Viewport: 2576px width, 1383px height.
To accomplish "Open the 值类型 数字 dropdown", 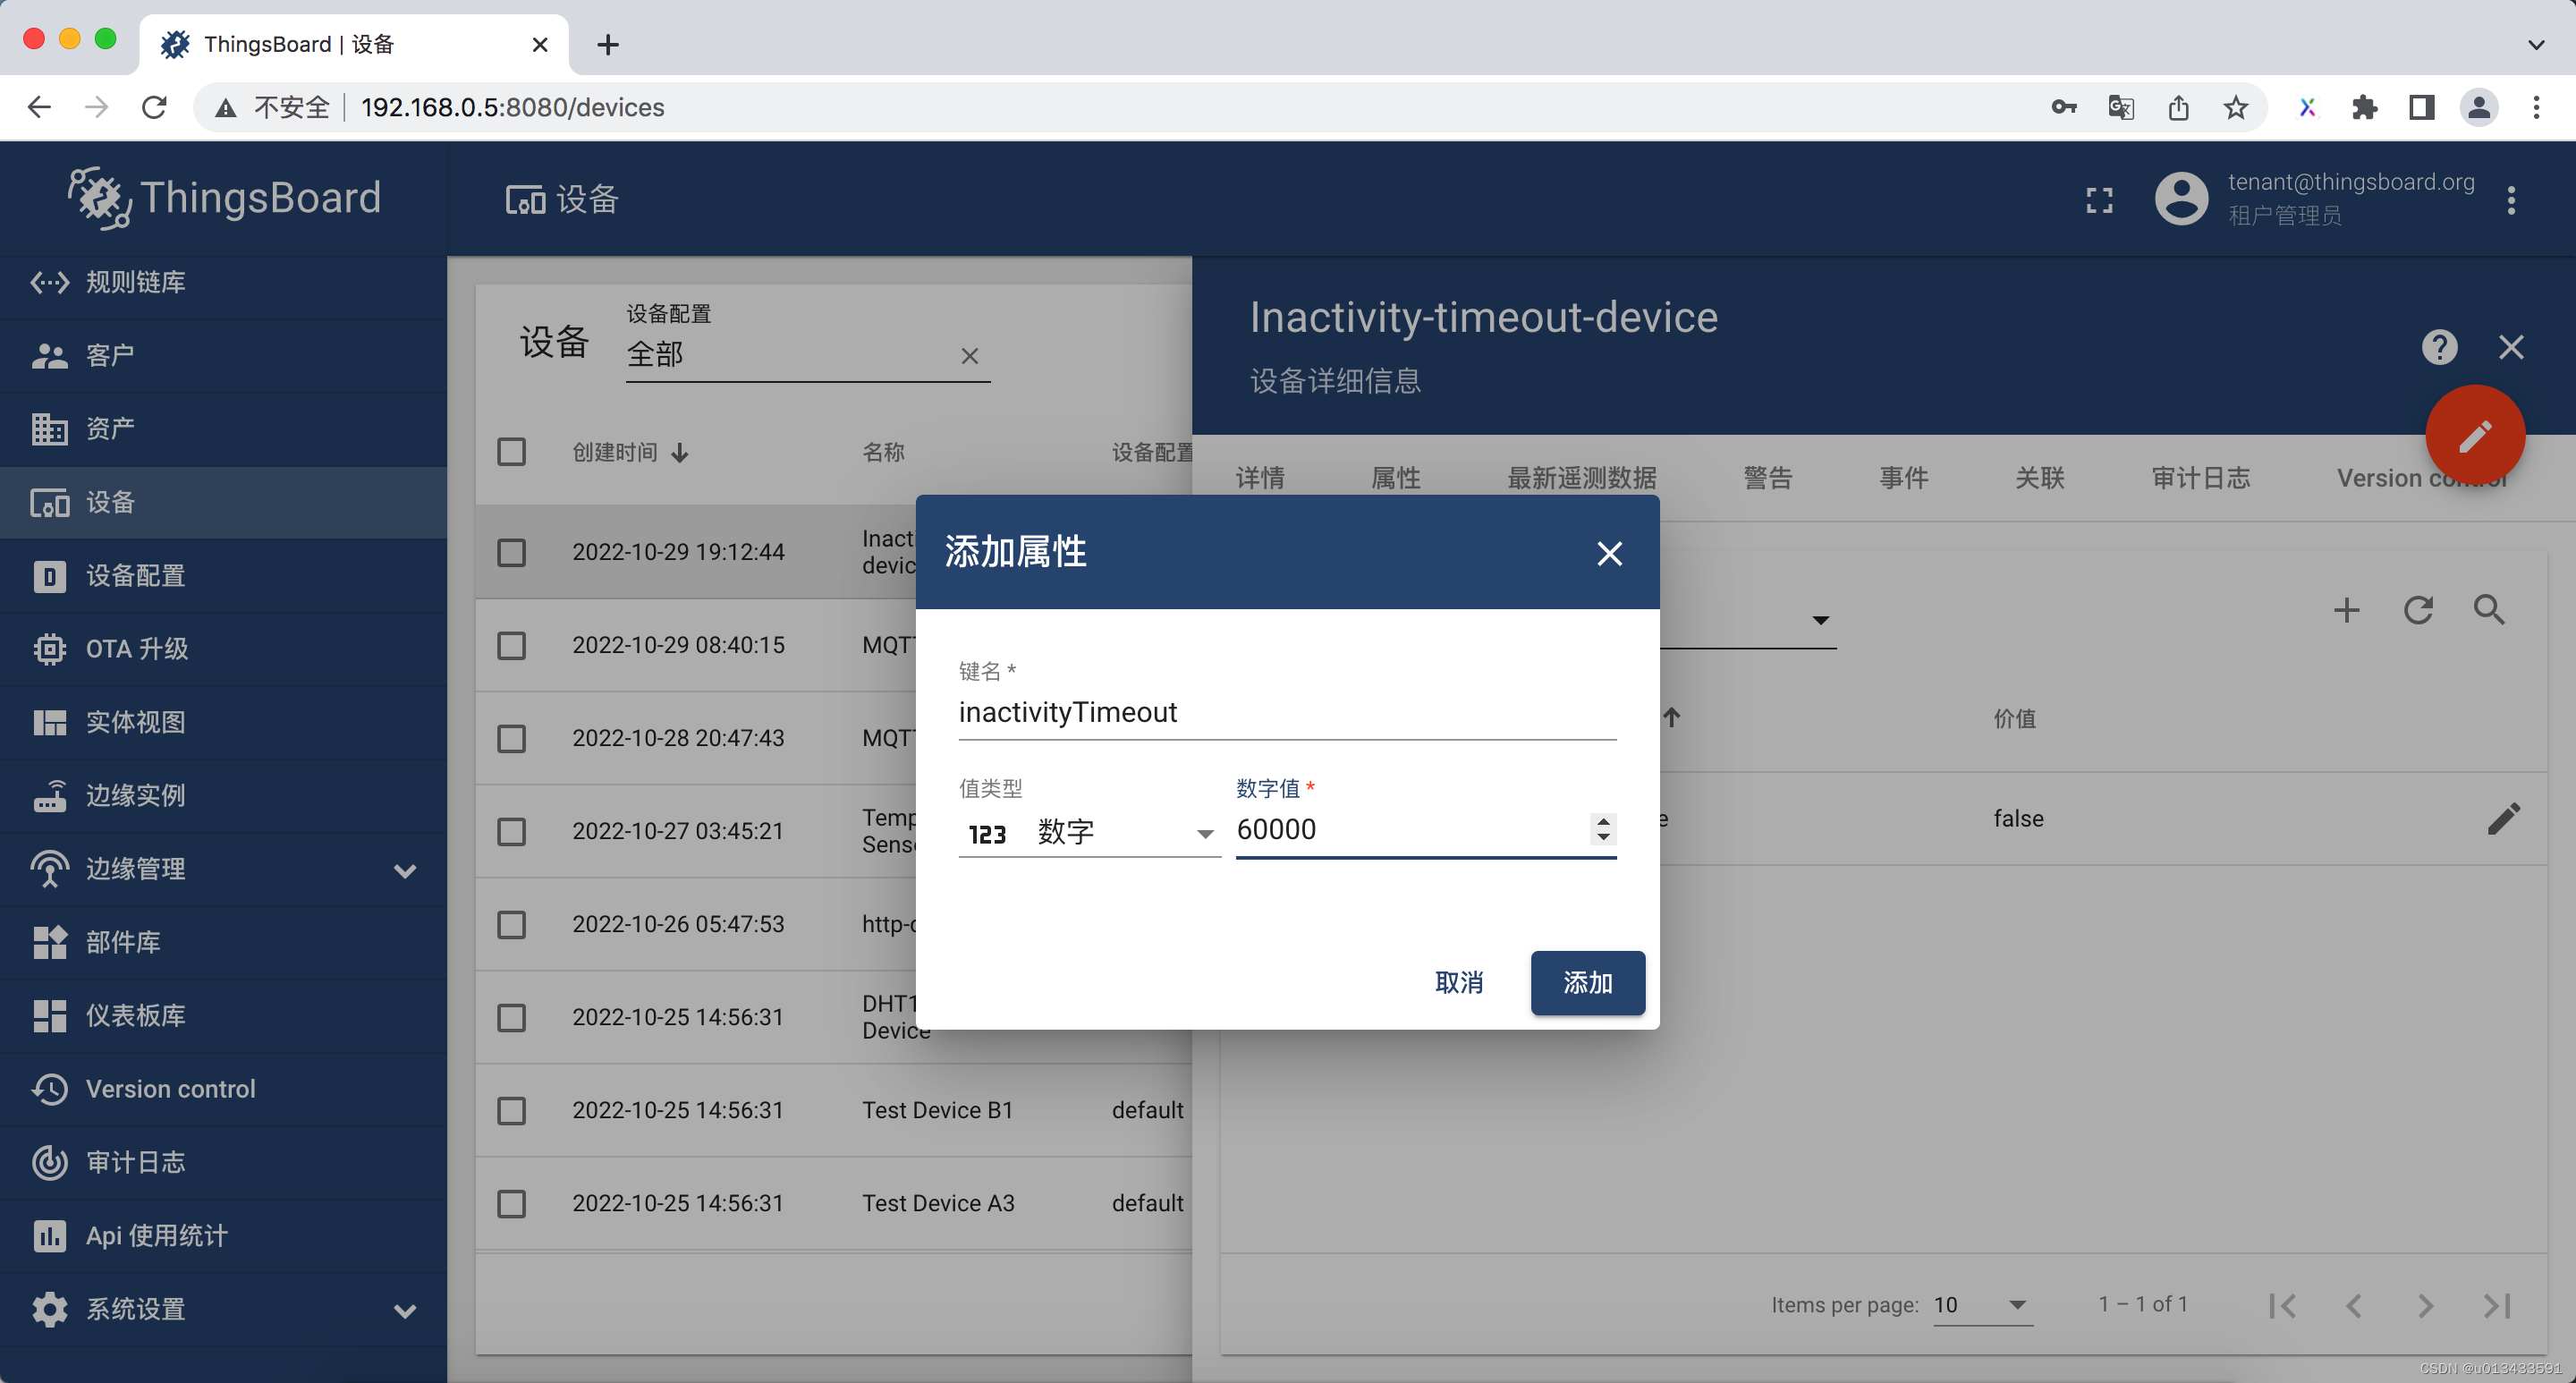I will point(1089,832).
